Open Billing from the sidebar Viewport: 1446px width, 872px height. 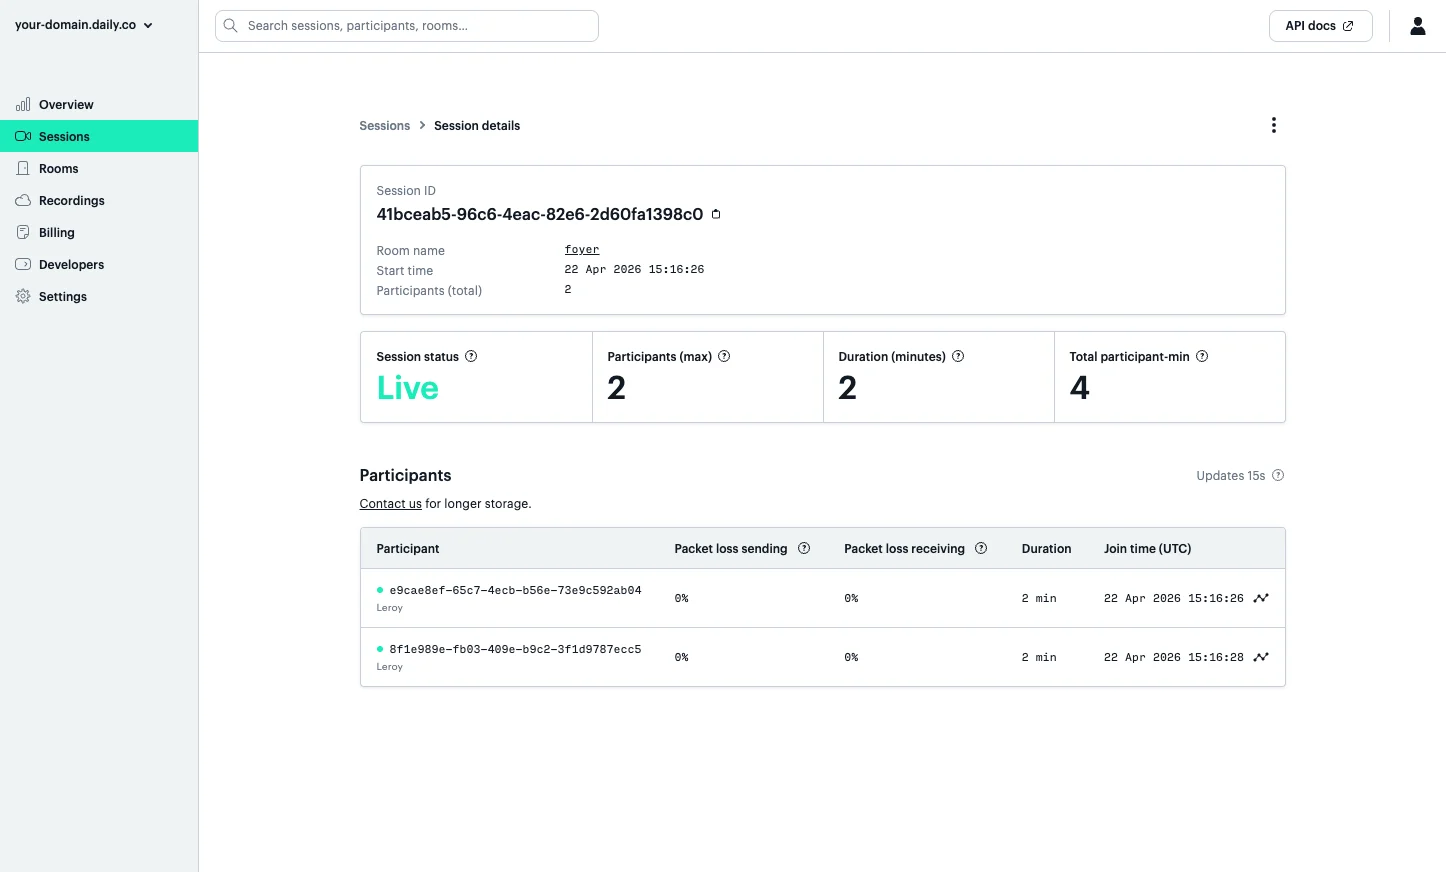click(x=99, y=232)
